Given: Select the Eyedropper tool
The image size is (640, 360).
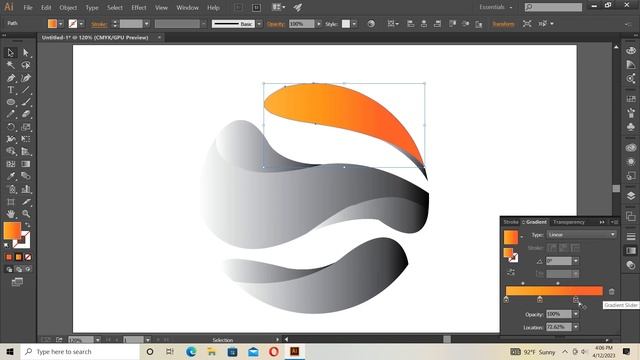Looking at the screenshot, I should coord(11,176).
